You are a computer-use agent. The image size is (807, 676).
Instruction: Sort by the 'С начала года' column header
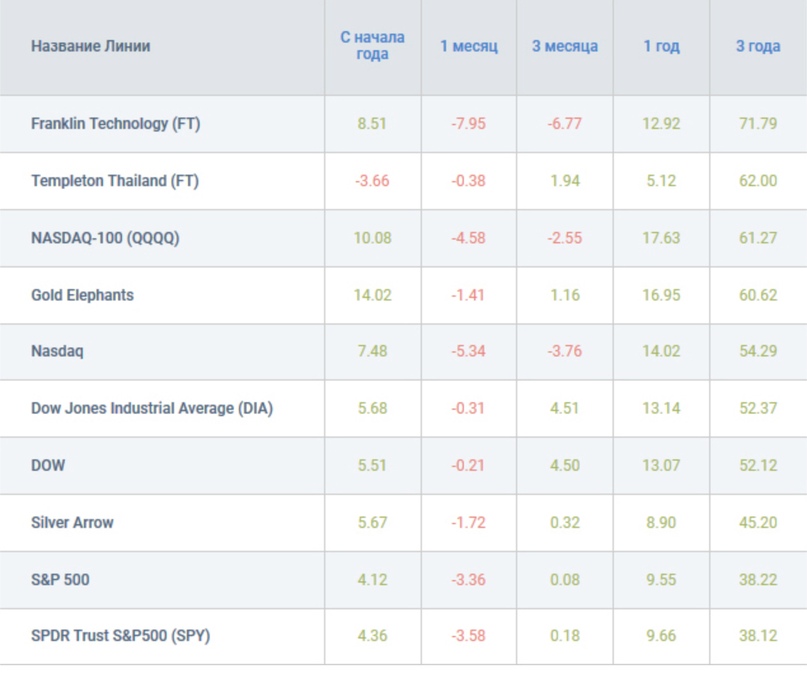click(372, 46)
